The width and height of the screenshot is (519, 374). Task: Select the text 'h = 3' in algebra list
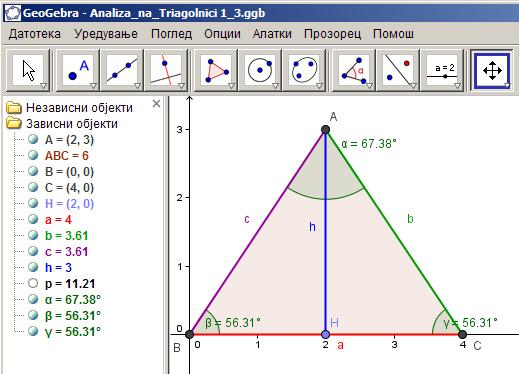pyautogui.click(x=58, y=268)
